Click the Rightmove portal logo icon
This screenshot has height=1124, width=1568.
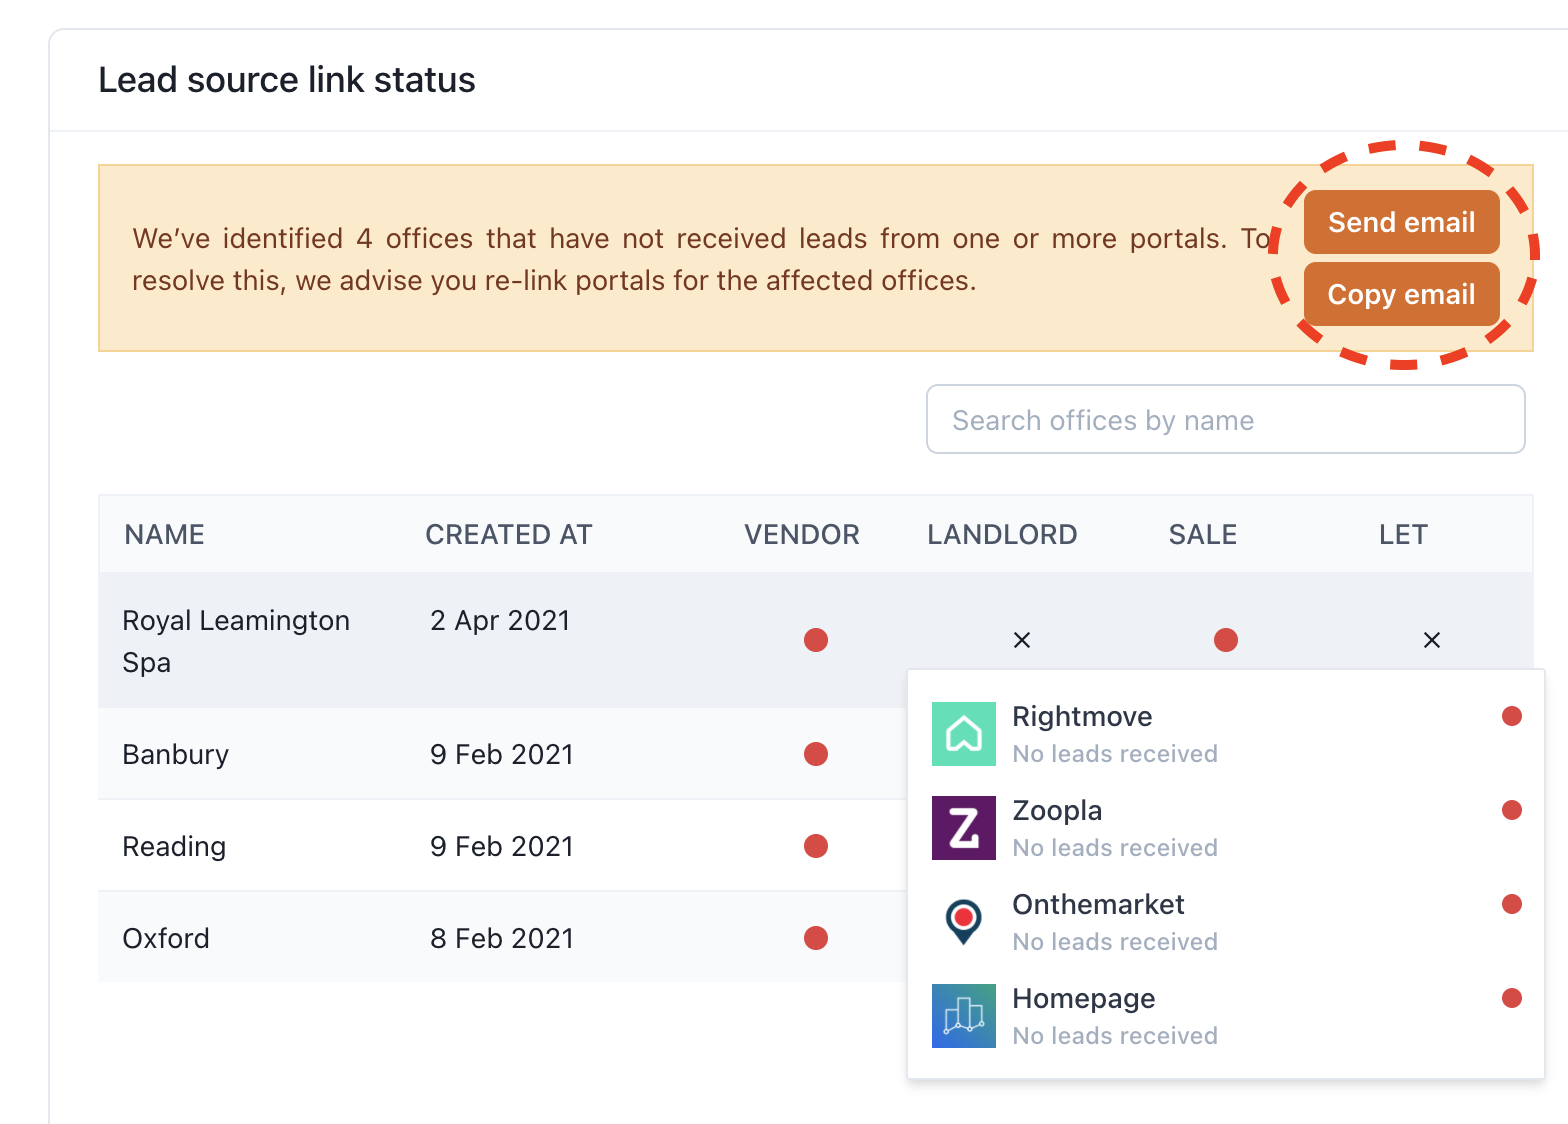point(963,734)
